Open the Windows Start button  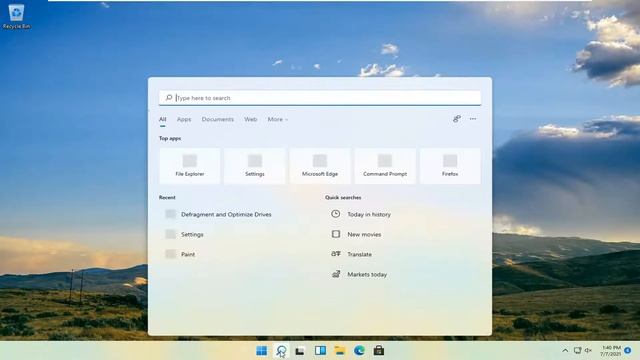(x=262, y=351)
